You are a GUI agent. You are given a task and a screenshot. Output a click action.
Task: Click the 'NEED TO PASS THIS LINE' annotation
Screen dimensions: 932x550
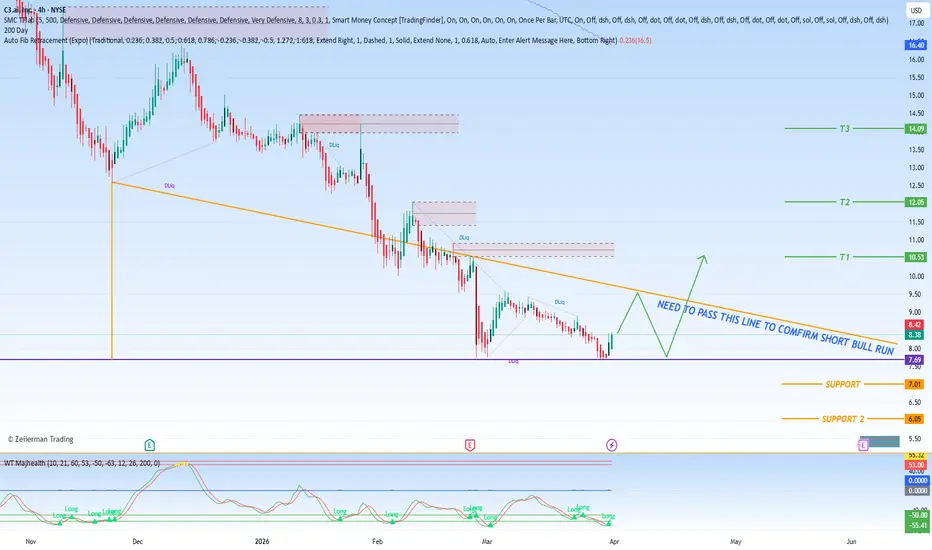[776, 328]
